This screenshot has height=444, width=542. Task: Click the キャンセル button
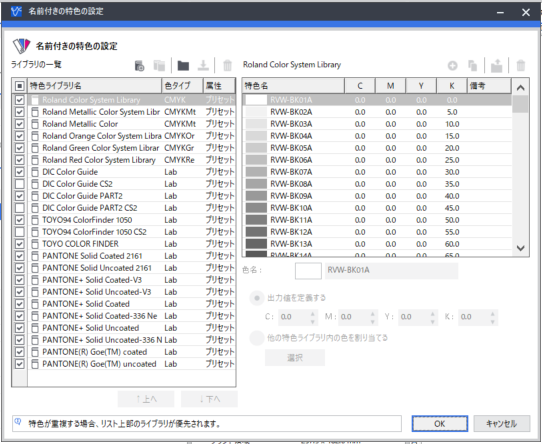click(502, 424)
